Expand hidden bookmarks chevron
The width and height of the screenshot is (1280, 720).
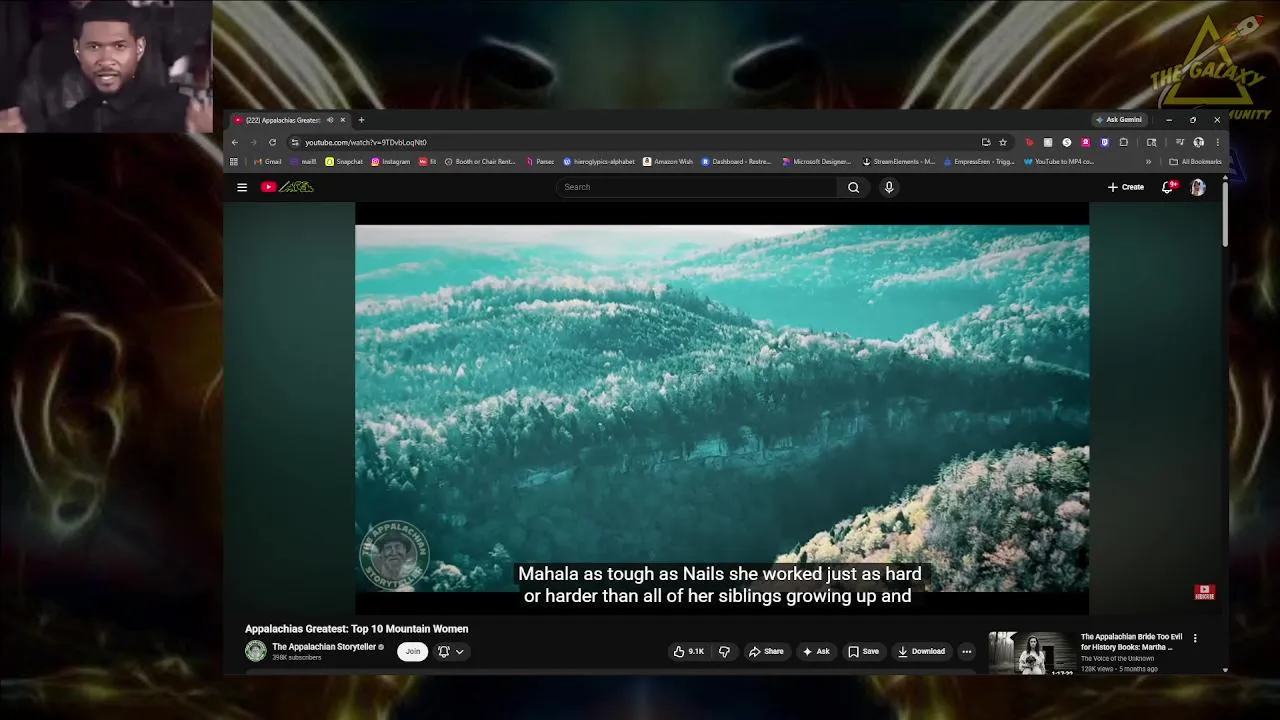(1148, 161)
